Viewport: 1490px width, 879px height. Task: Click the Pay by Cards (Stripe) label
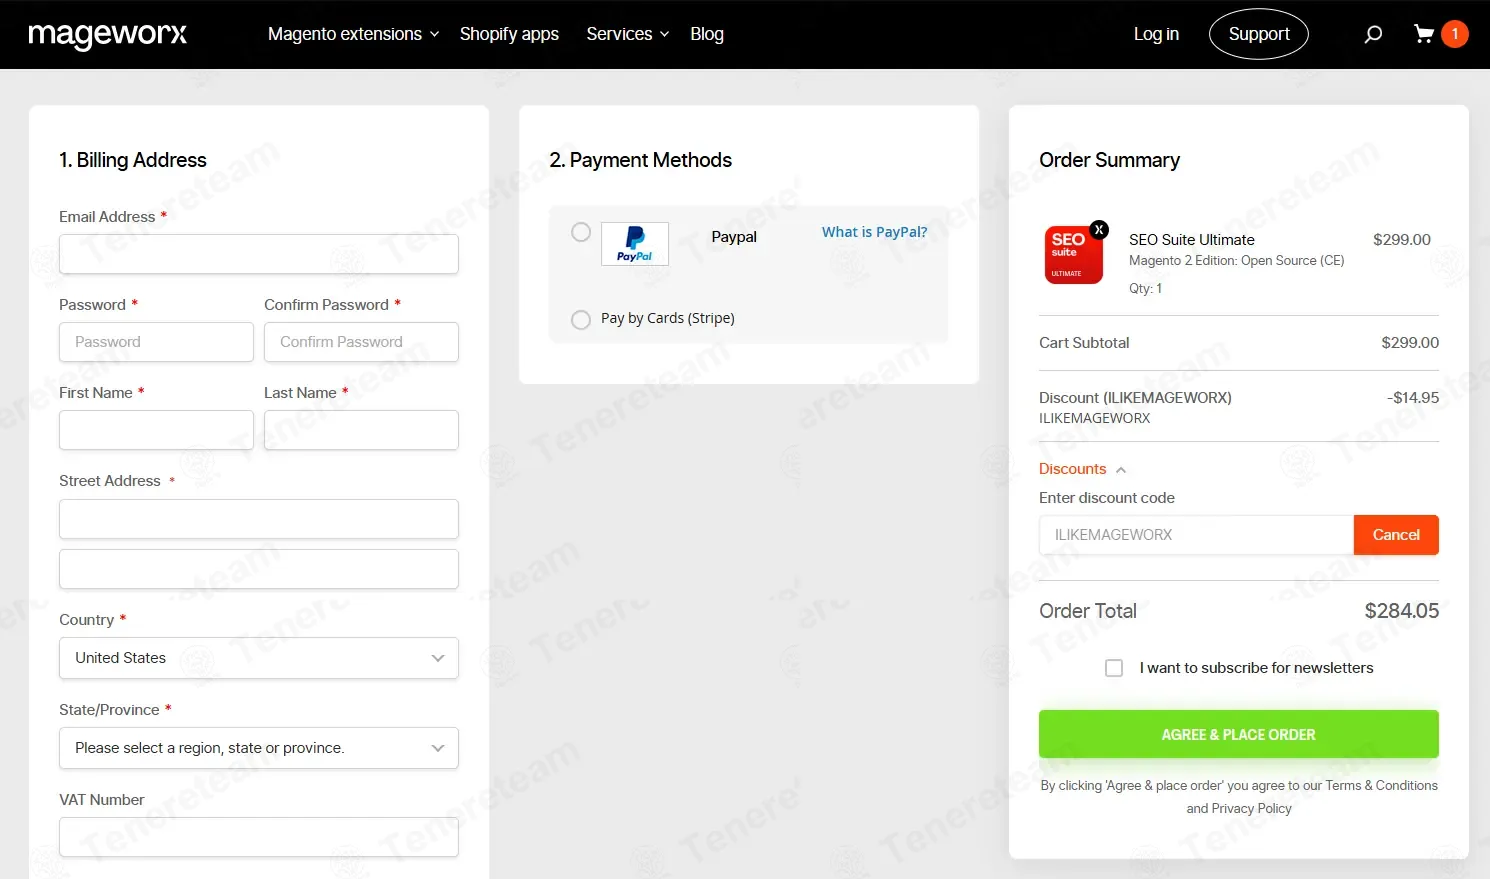(668, 319)
